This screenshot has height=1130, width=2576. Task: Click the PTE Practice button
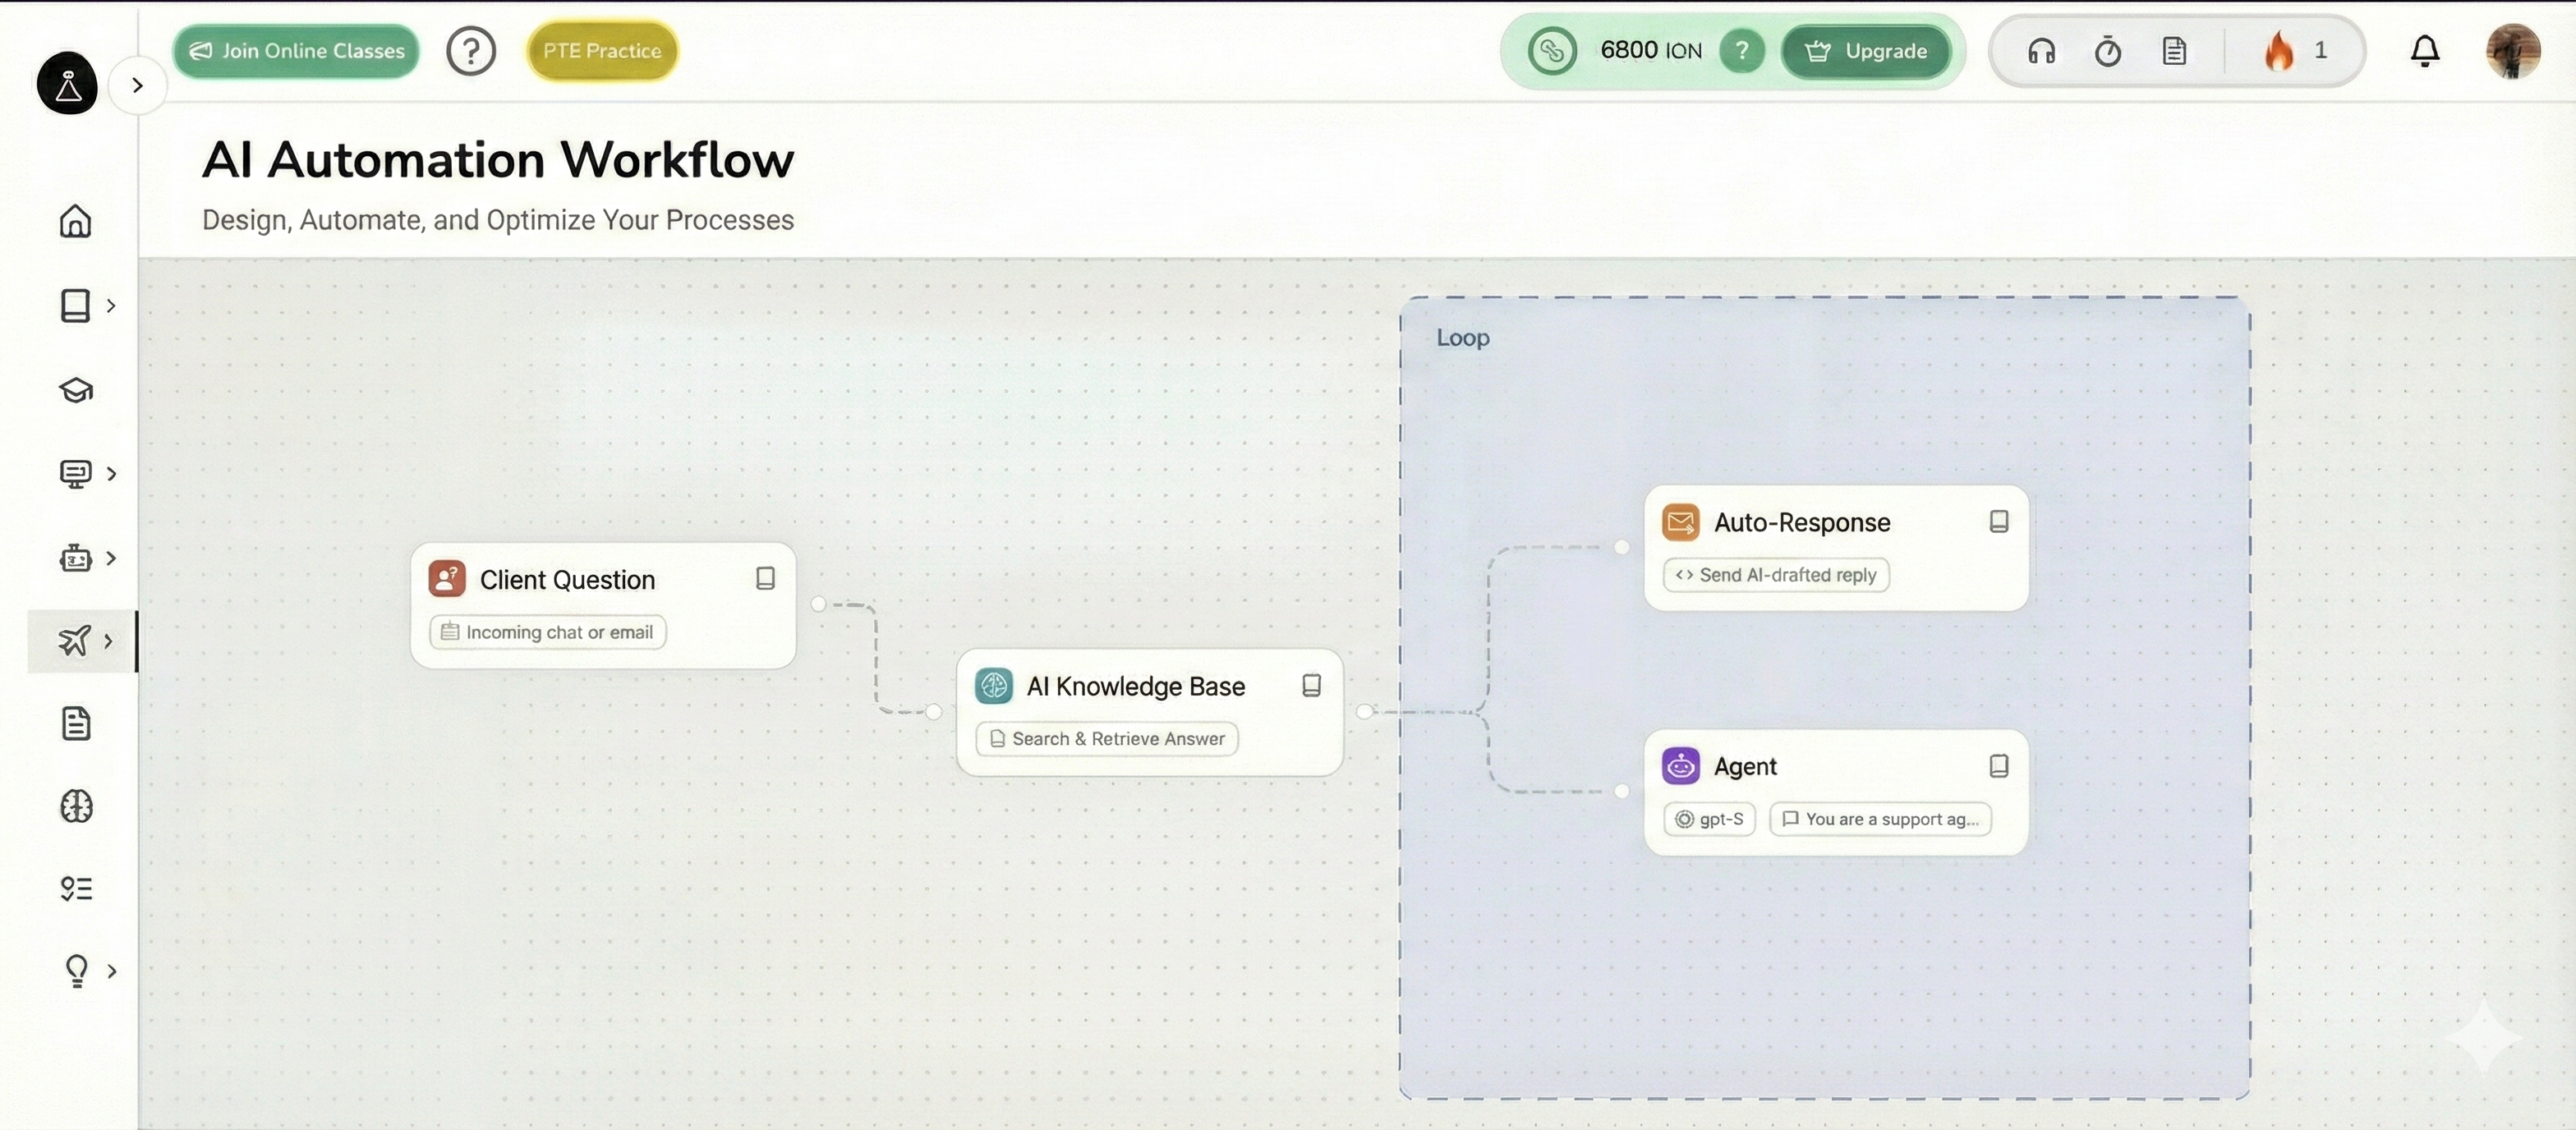point(602,51)
